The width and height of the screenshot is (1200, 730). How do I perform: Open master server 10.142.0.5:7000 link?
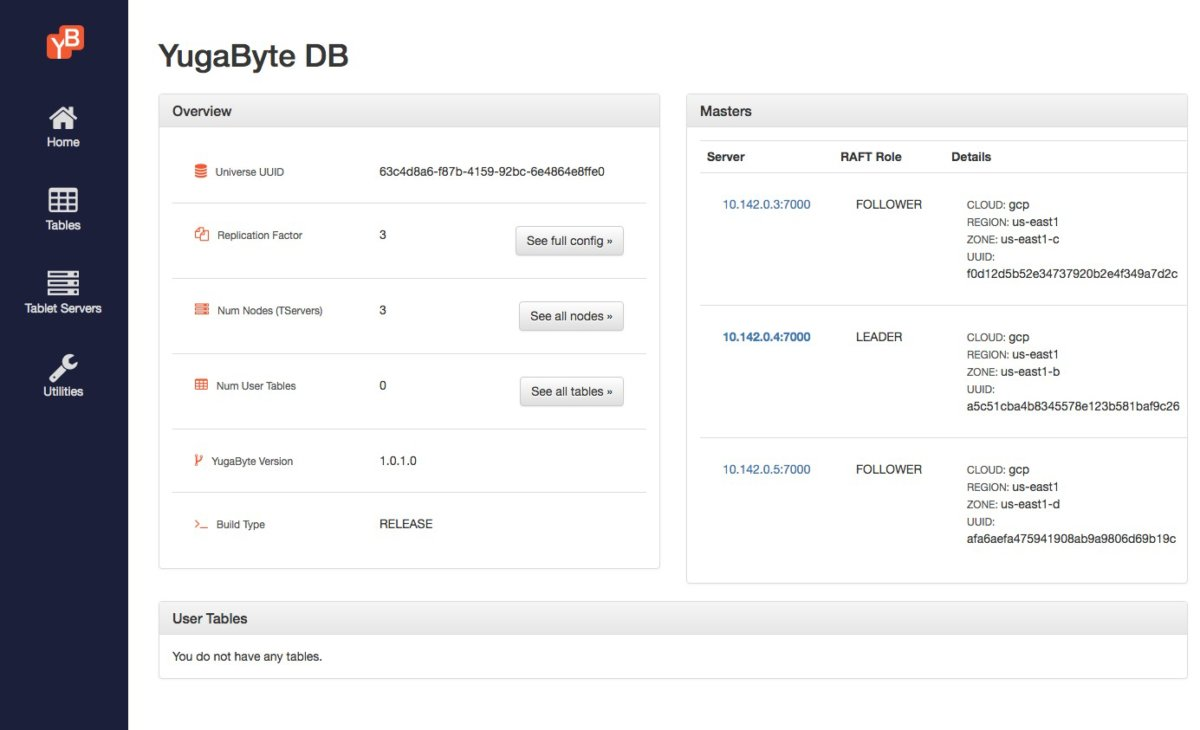pos(766,469)
